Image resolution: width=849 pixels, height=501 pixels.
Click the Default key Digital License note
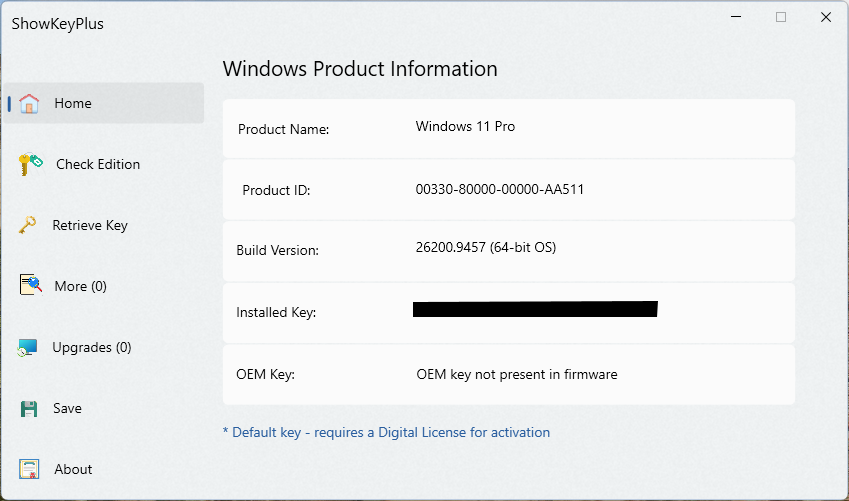386,432
